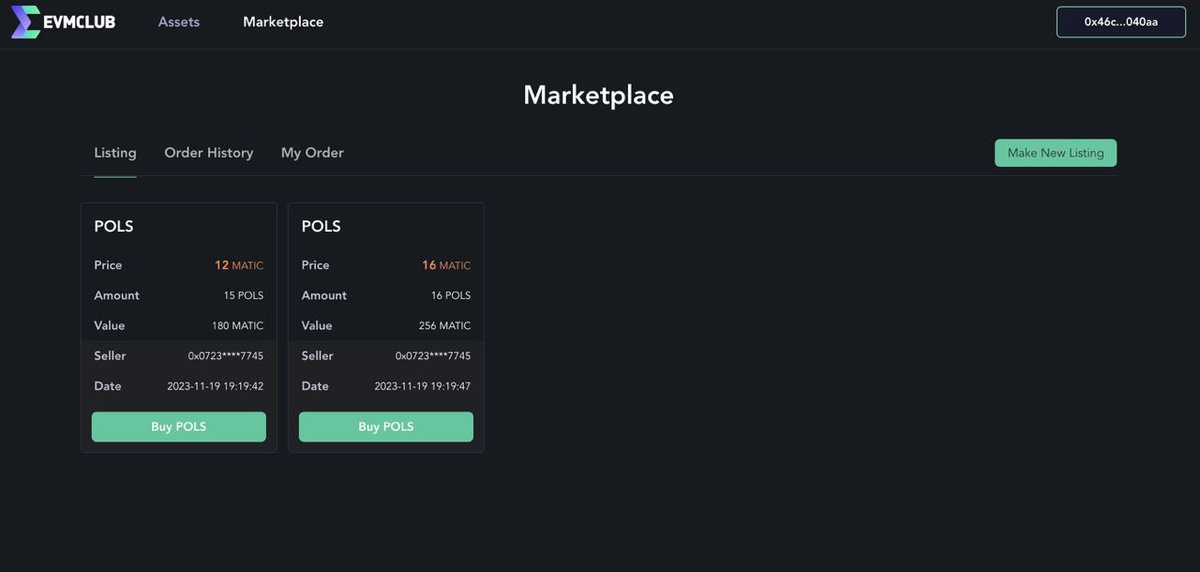This screenshot has height=572, width=1200.
Task: Click the EVMCLUB logo
Action: click(x=63, y=21)
